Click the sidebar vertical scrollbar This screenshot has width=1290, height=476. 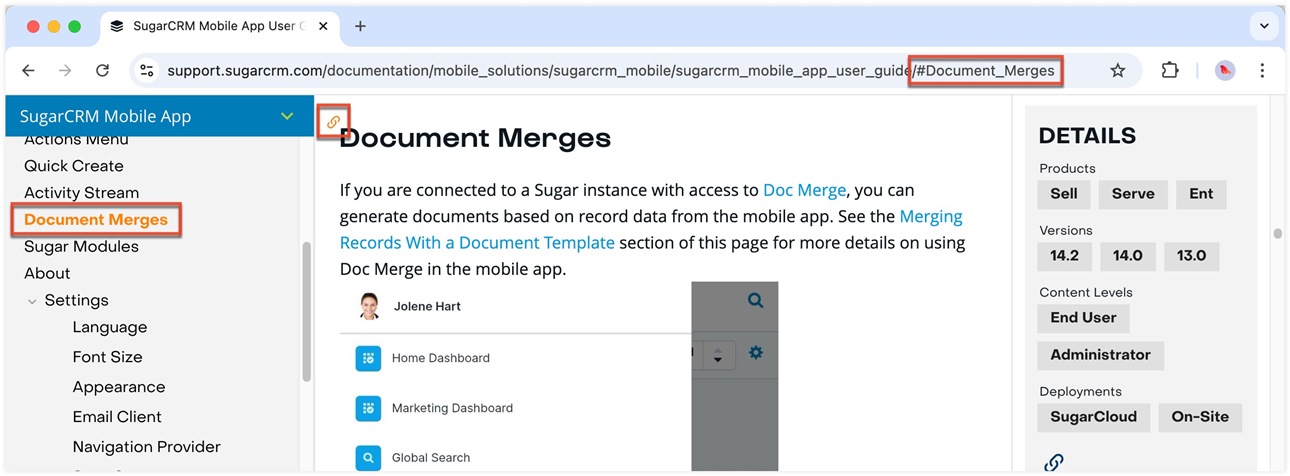[x=306, y=310]
